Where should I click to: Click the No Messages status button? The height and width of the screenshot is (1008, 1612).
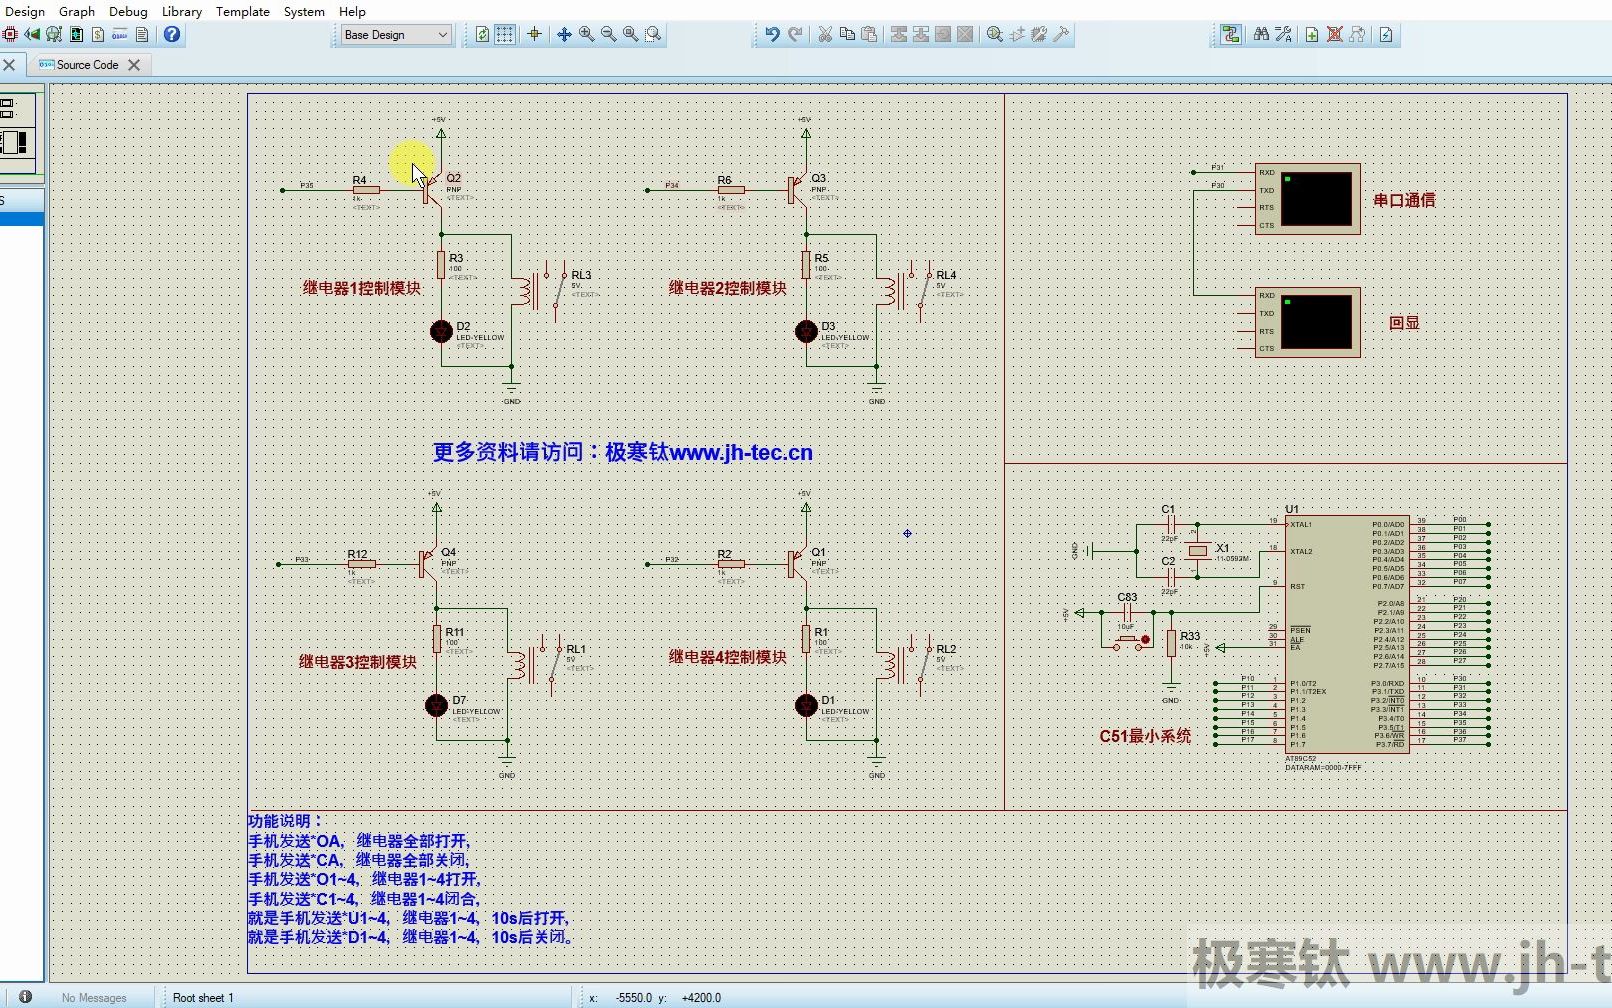tap(95, 997)
